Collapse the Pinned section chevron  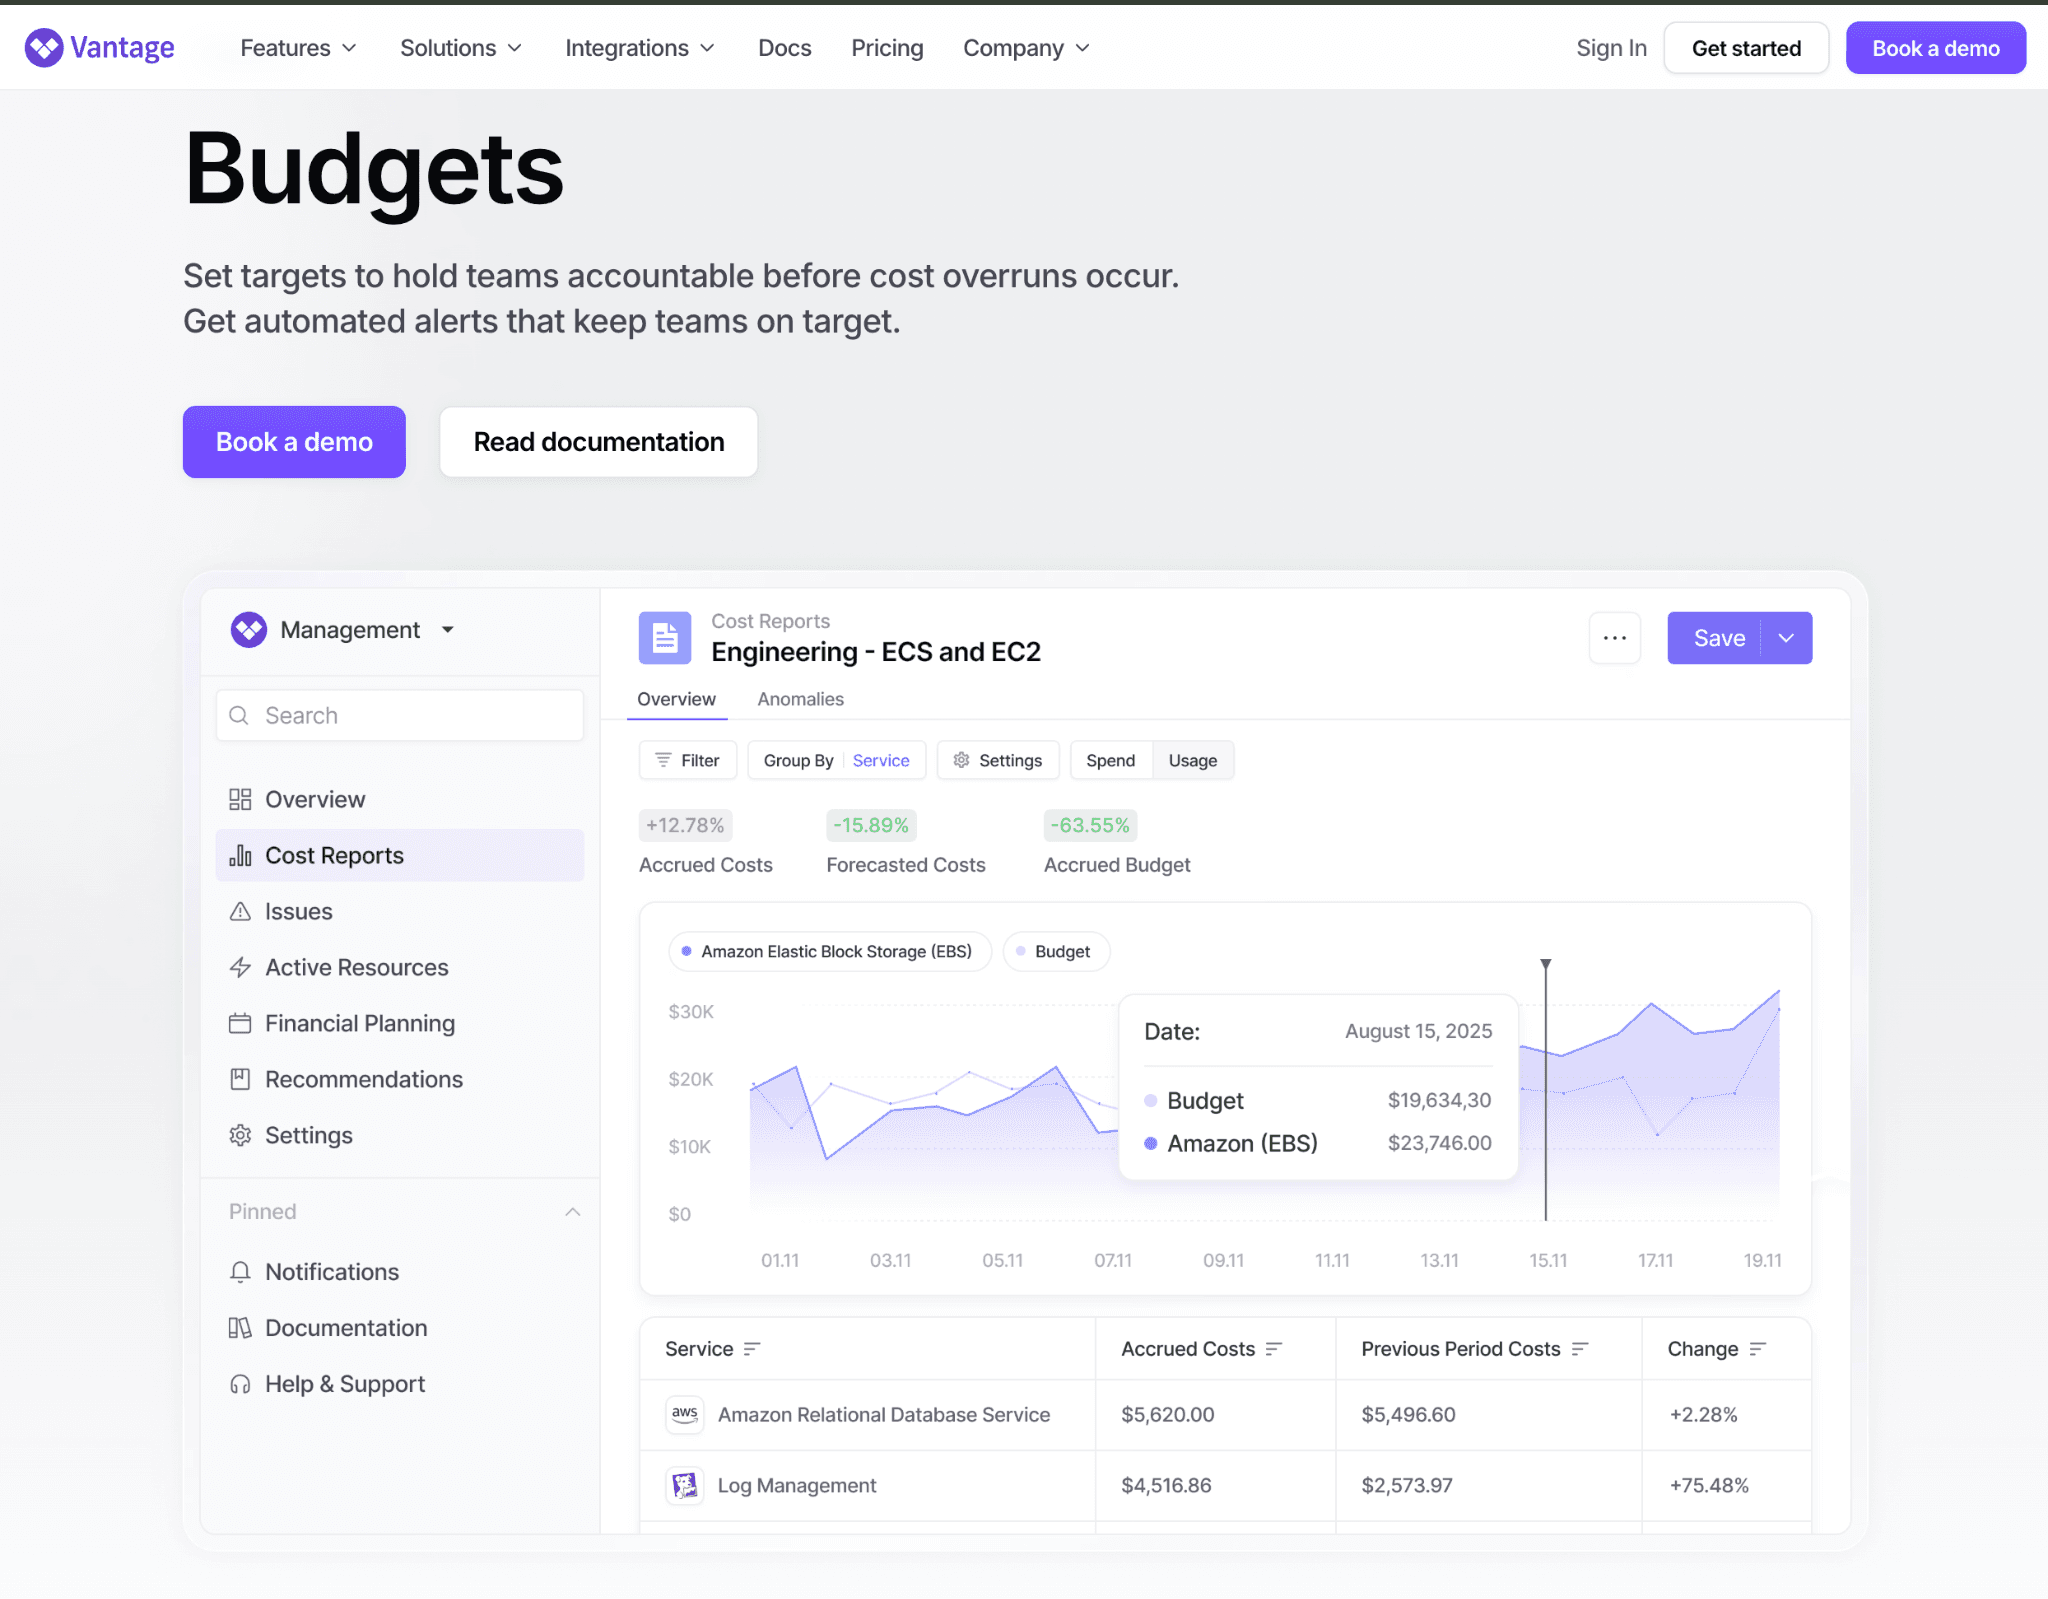point(573,1212)
